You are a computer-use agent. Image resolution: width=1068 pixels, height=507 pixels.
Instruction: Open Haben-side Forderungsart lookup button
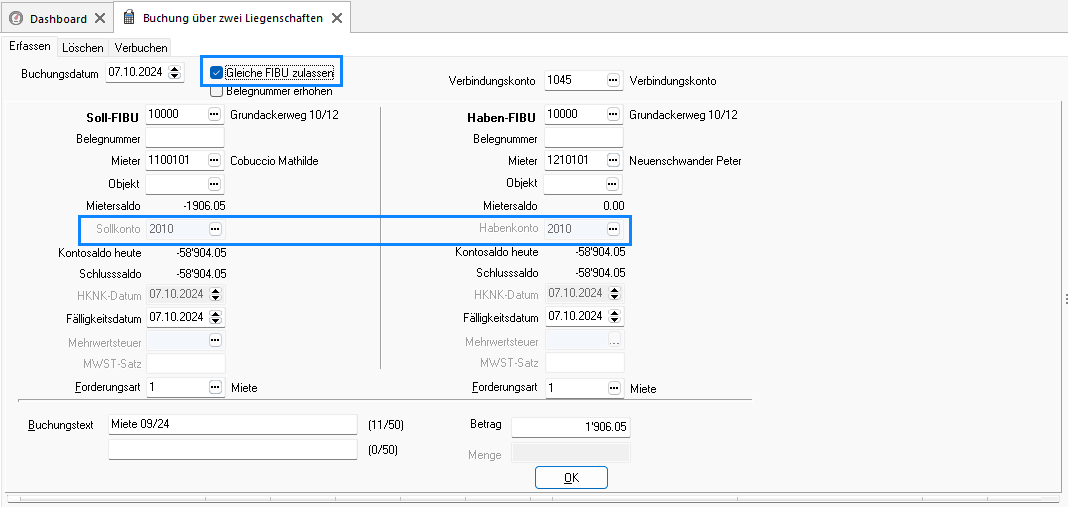click(614, 387)
